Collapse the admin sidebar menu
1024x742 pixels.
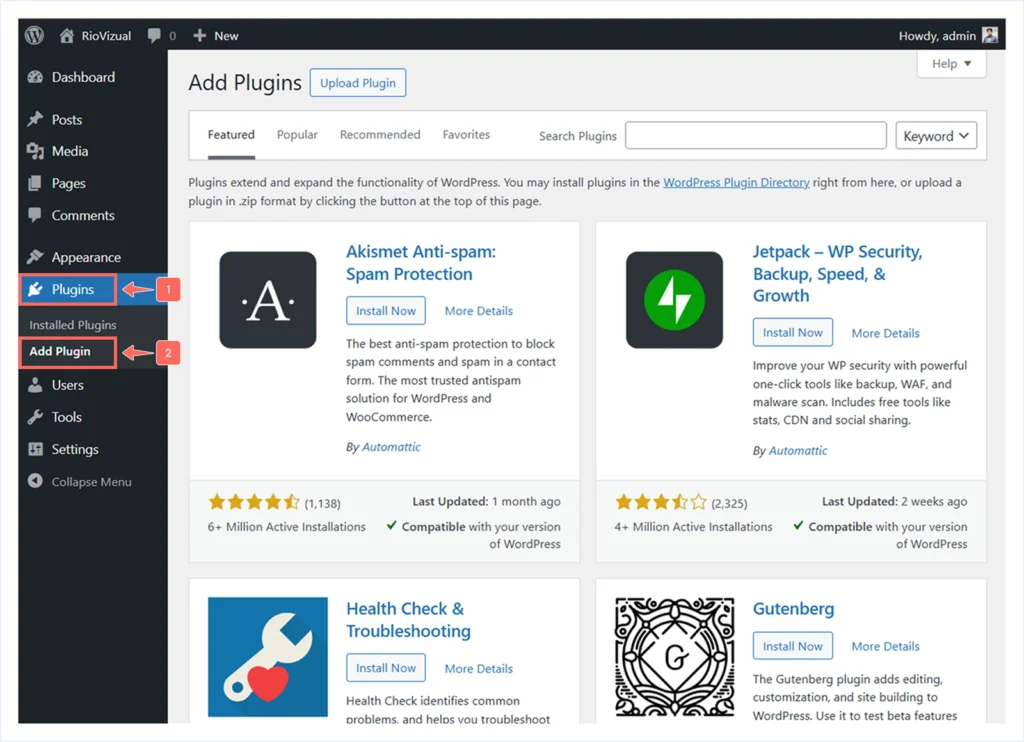(33, 481)
